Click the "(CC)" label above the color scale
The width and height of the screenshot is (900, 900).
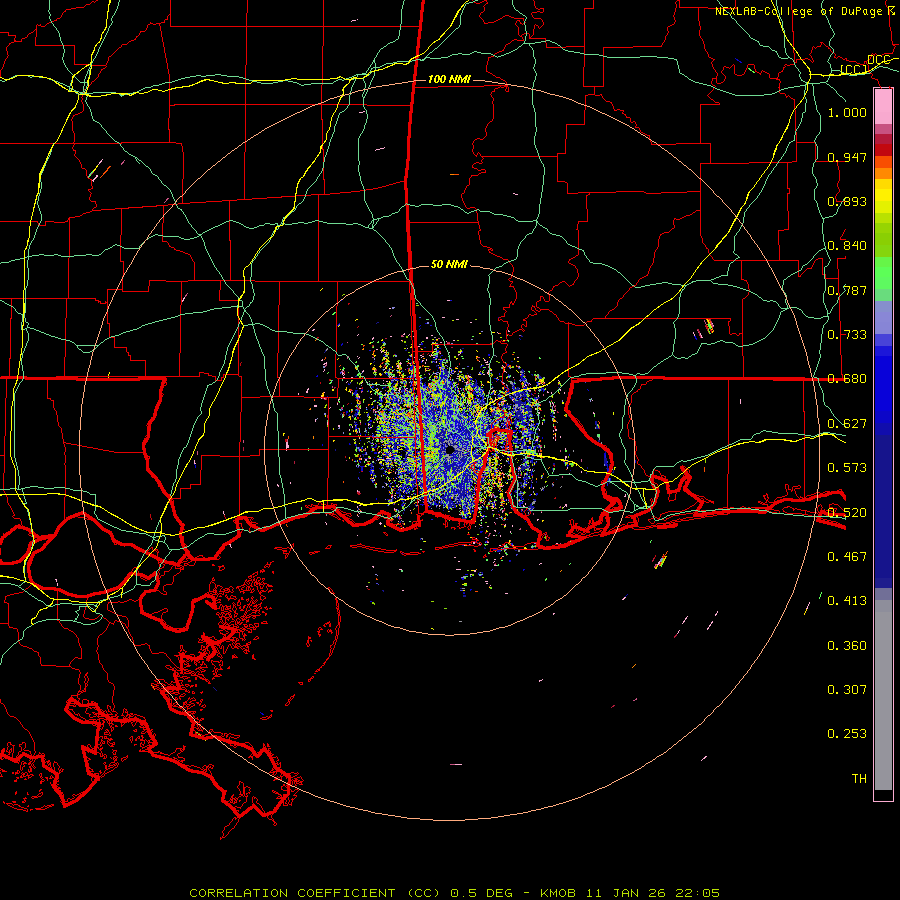(855, 69)
